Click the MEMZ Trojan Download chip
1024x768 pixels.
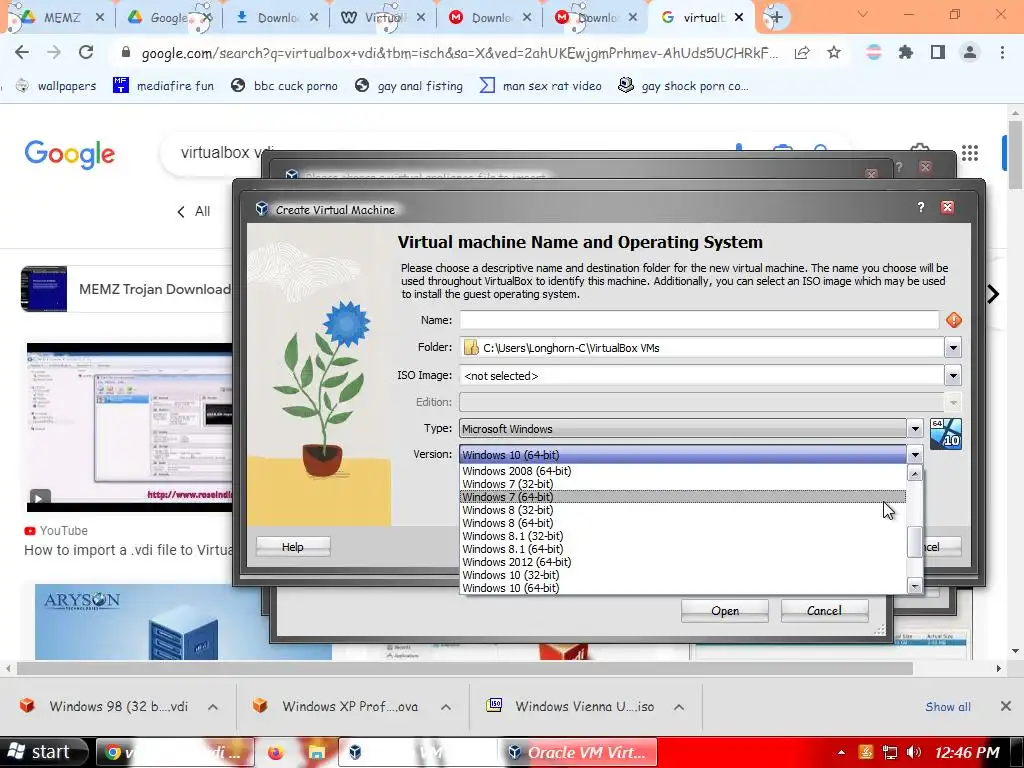126,289
